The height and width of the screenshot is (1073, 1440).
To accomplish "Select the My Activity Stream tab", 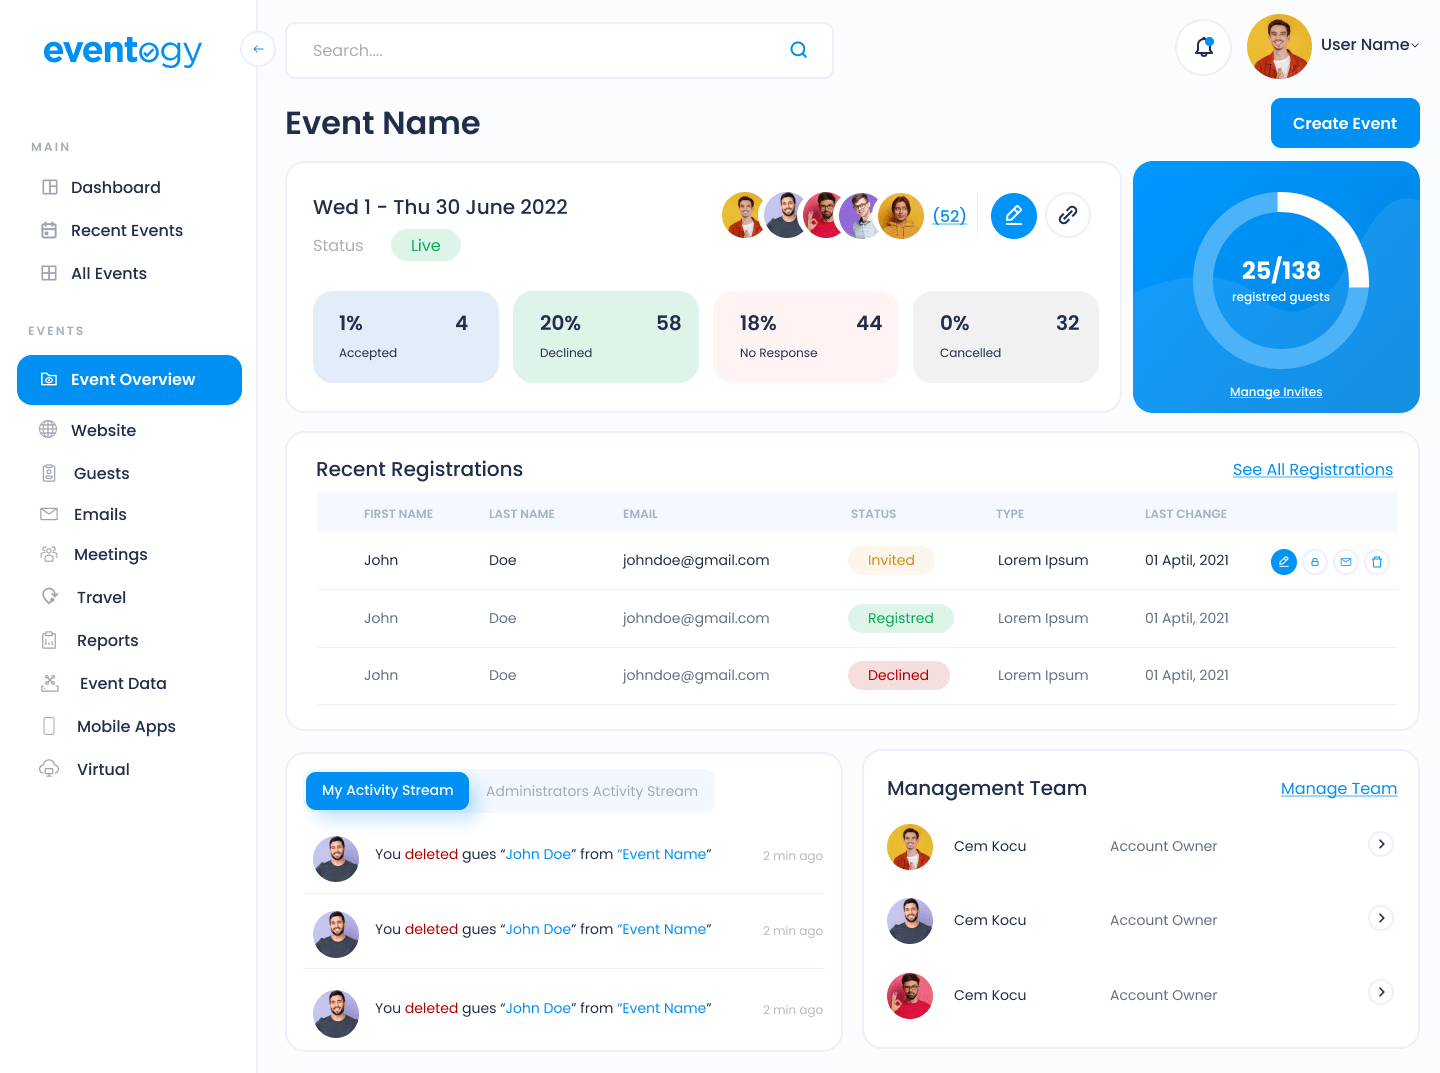I will [x=387, y=790].
